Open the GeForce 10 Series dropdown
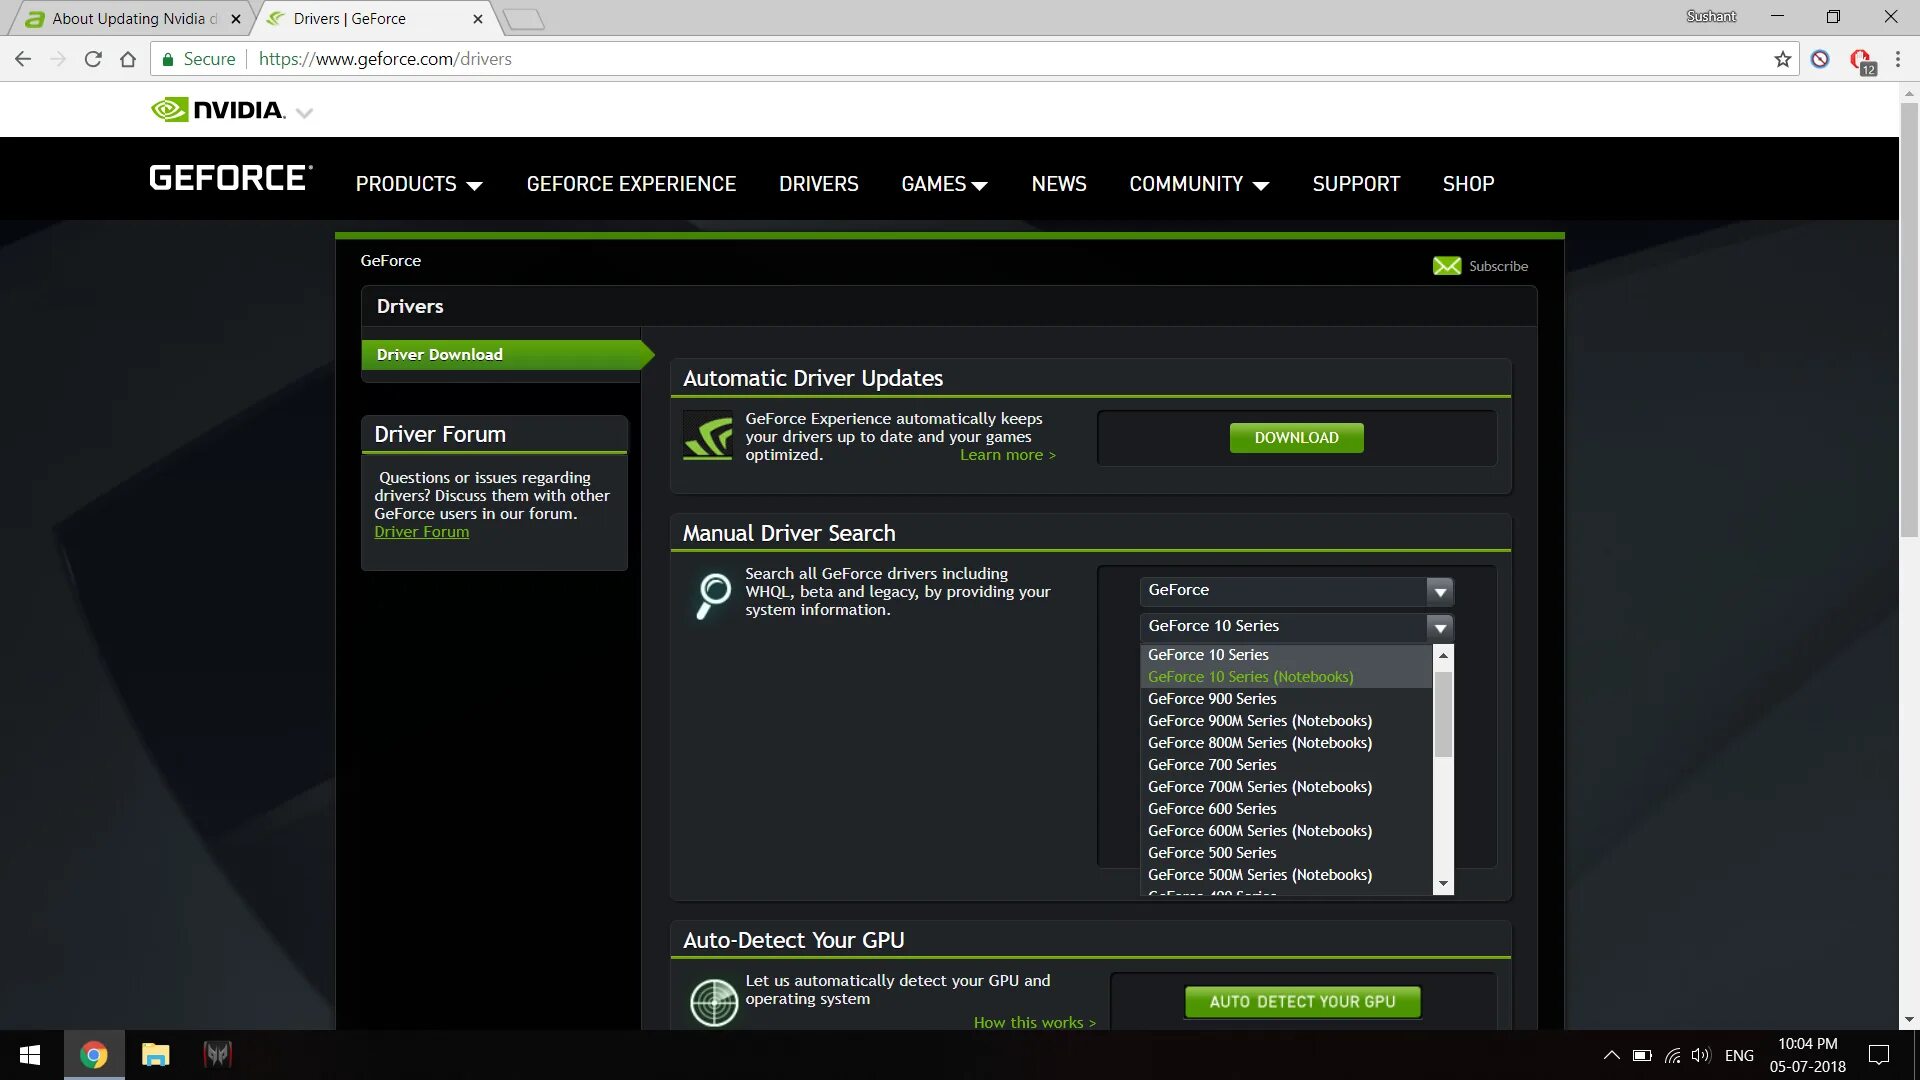1920x1080 pixels. click(x=1296, y=627)
